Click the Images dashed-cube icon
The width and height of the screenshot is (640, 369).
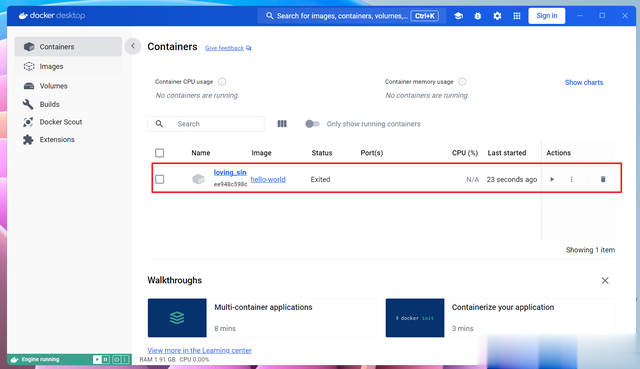coord(29,66)
